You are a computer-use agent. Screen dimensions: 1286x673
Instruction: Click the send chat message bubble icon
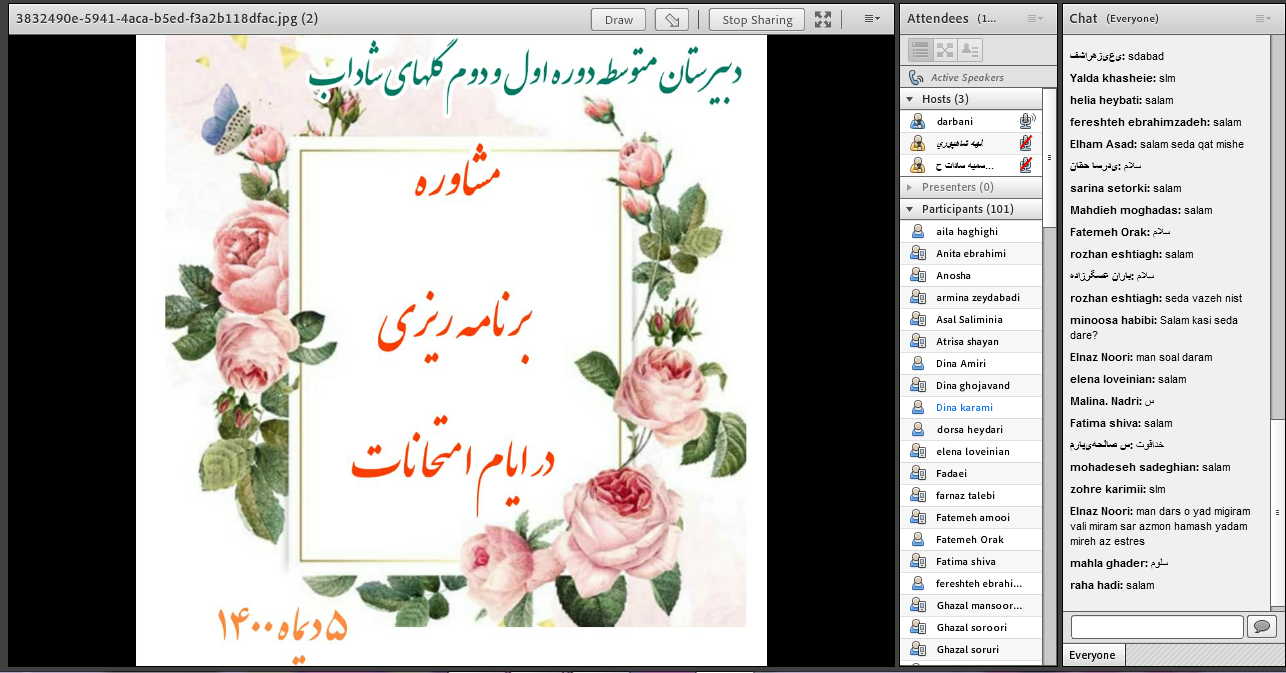click(1262, 627)
